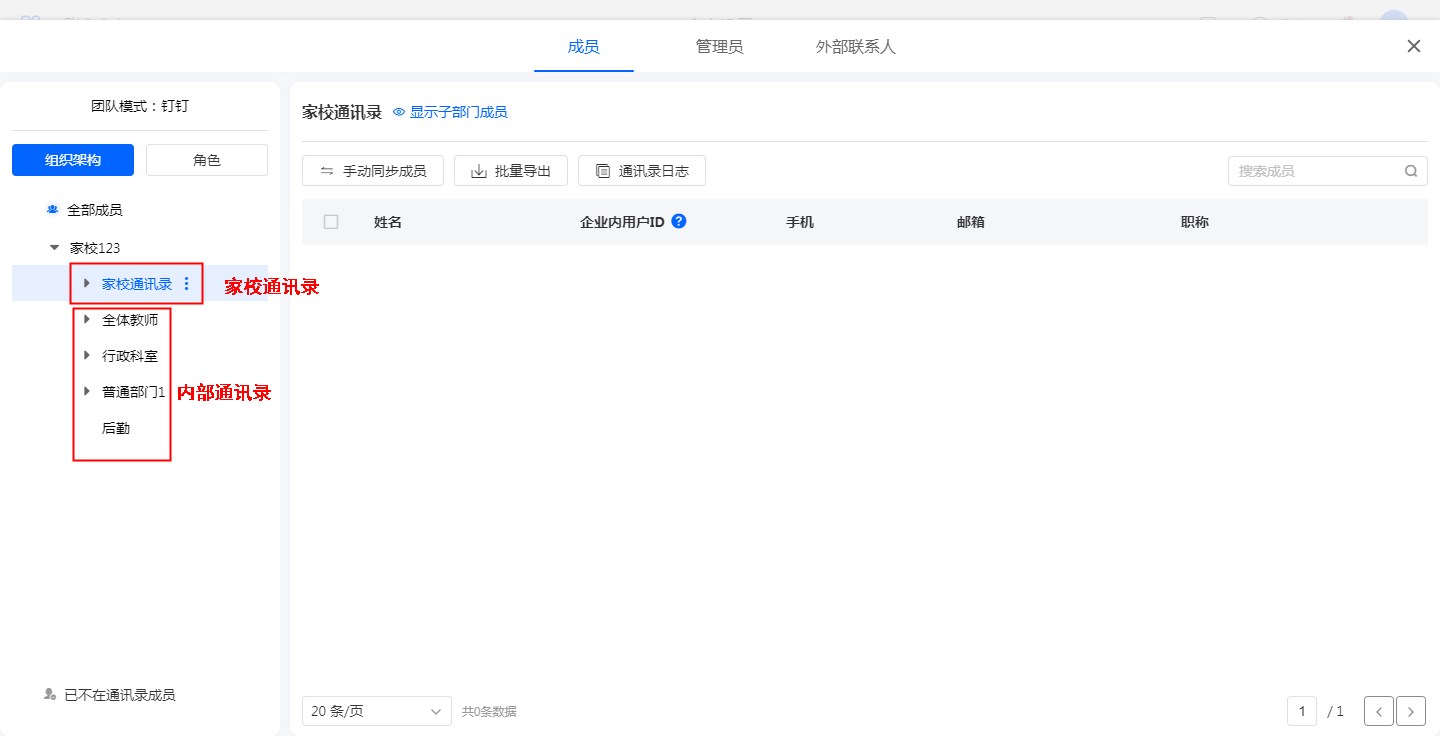Click the search magnifier icon
This screenshot has width=1440, height=736.
coord(1410,171)
